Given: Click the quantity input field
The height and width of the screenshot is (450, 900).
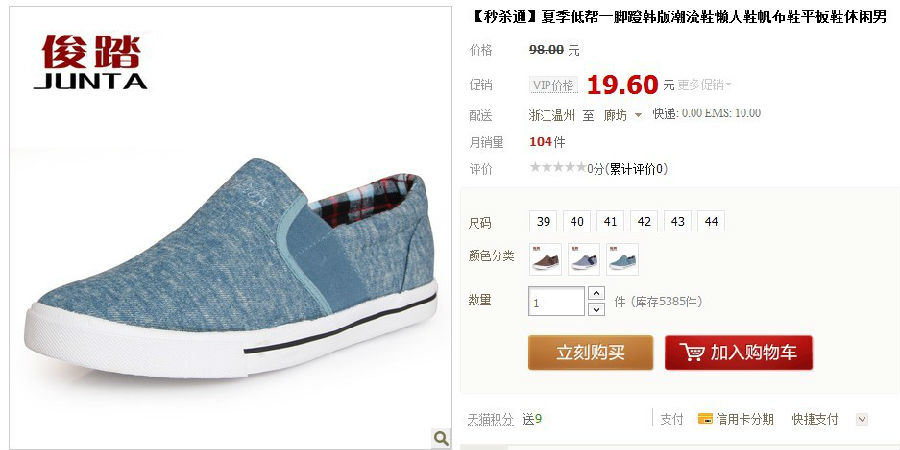Looking at the screenshot, I should (x=556, y=301).
